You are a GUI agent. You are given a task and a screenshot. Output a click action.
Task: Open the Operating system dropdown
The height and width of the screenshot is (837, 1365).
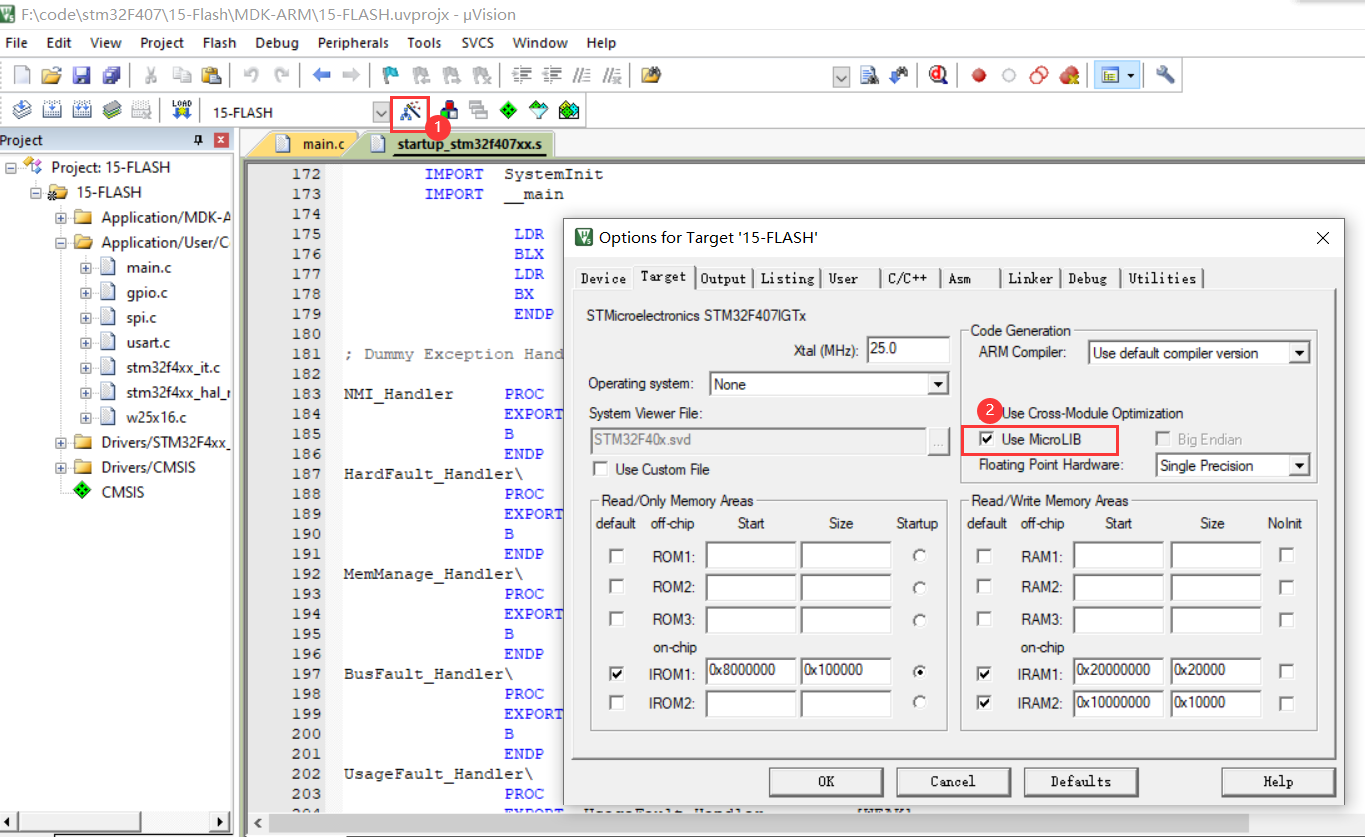937,384
